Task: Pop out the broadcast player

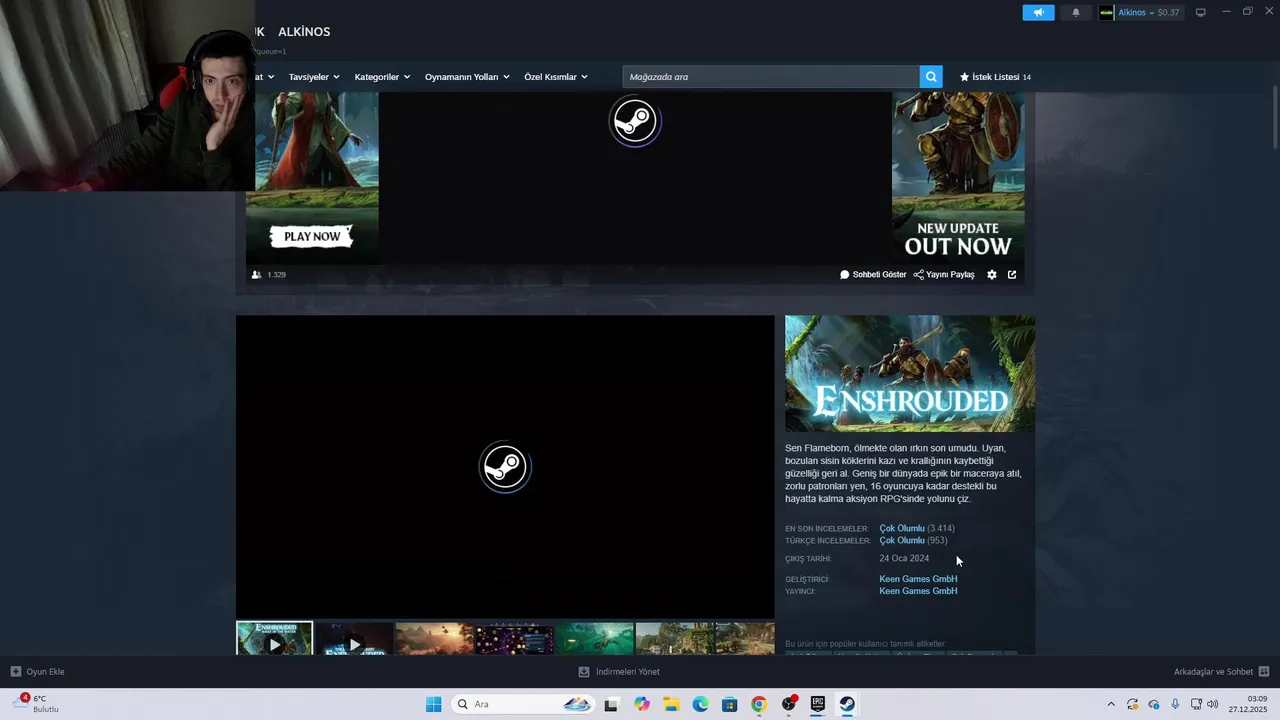Action: tap(1012, 275)
